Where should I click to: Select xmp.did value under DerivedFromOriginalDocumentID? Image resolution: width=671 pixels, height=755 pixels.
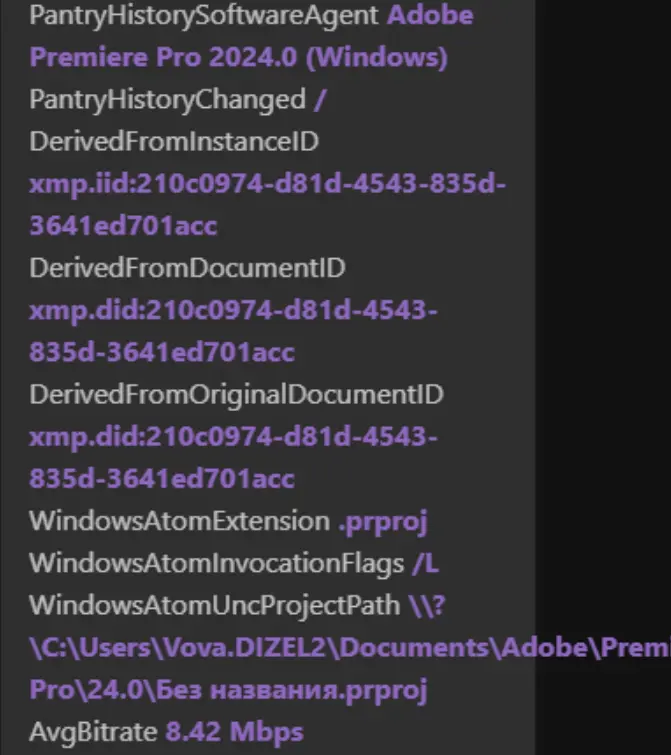233,458
